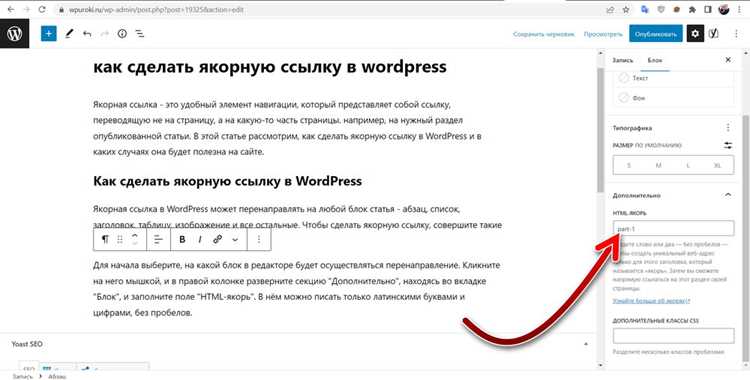Toggle the browser side panel icon
This screenshot has width=750, height=380.
708,10
